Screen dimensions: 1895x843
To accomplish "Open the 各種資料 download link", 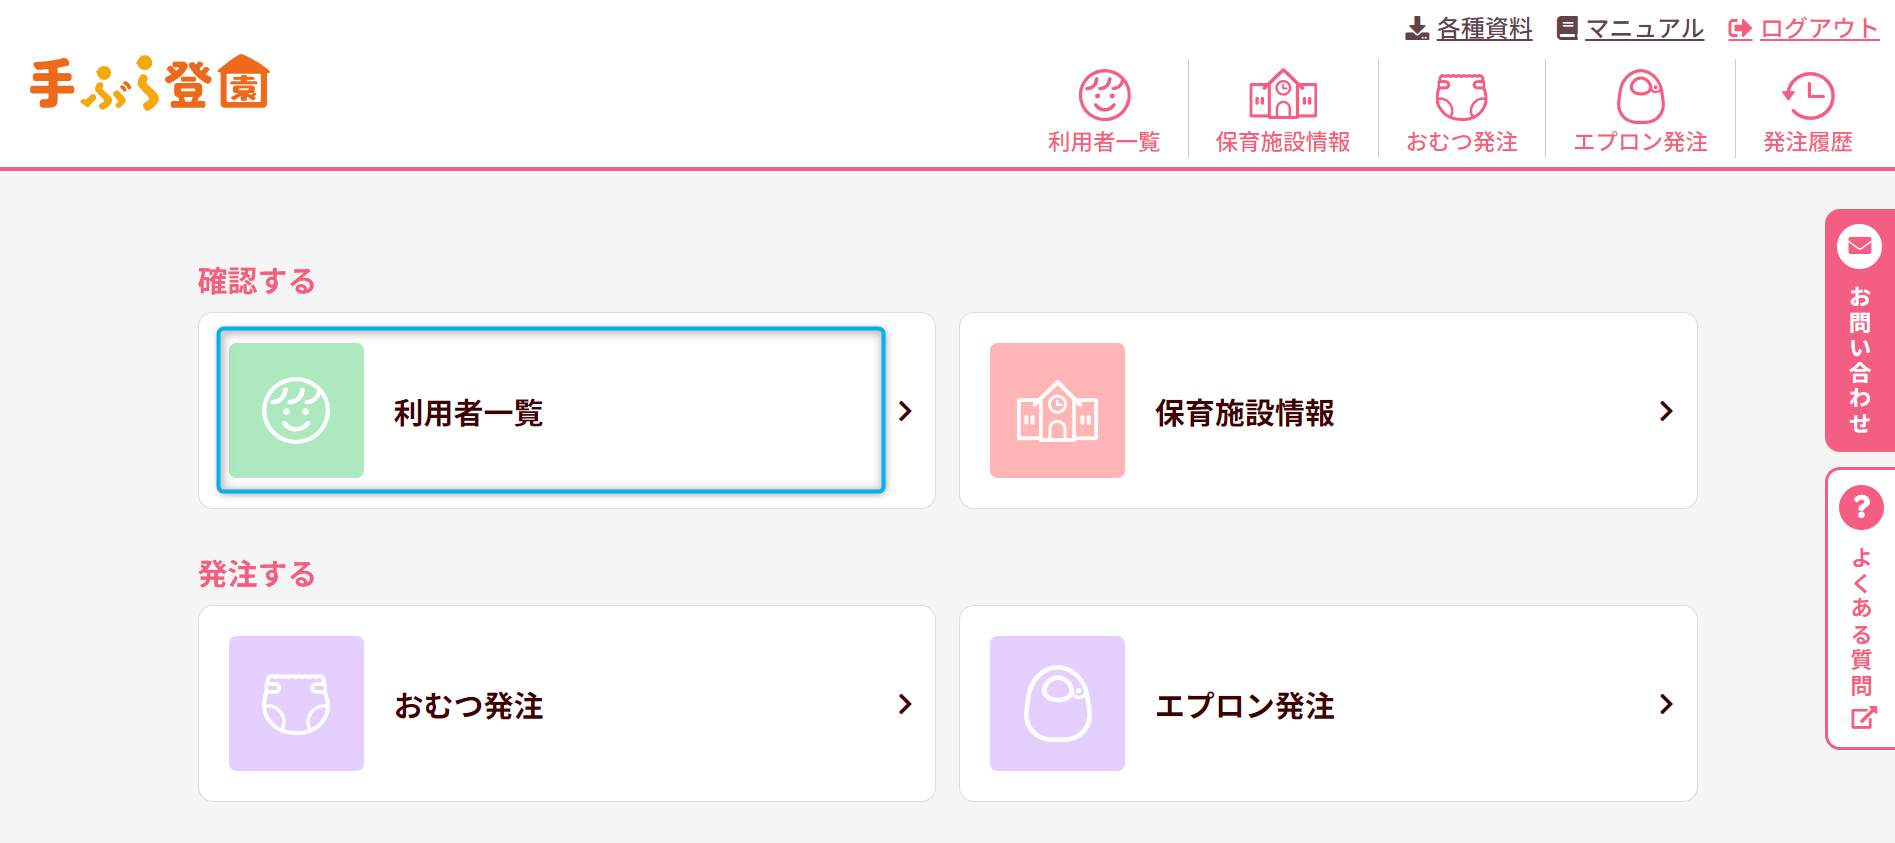I will 1484,29.
